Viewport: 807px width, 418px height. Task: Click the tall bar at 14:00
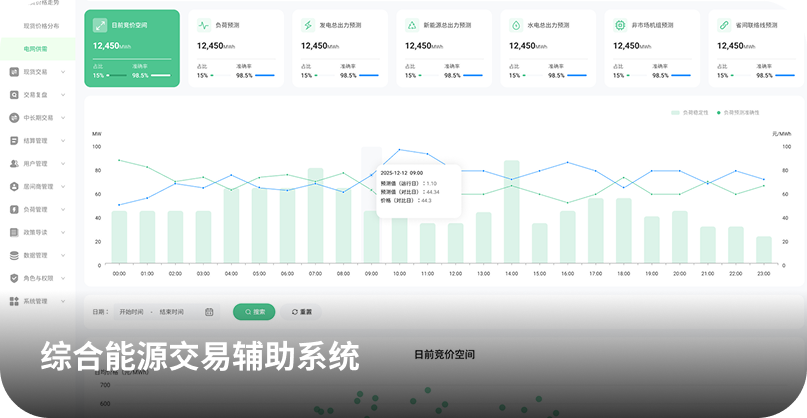[512, 212]
